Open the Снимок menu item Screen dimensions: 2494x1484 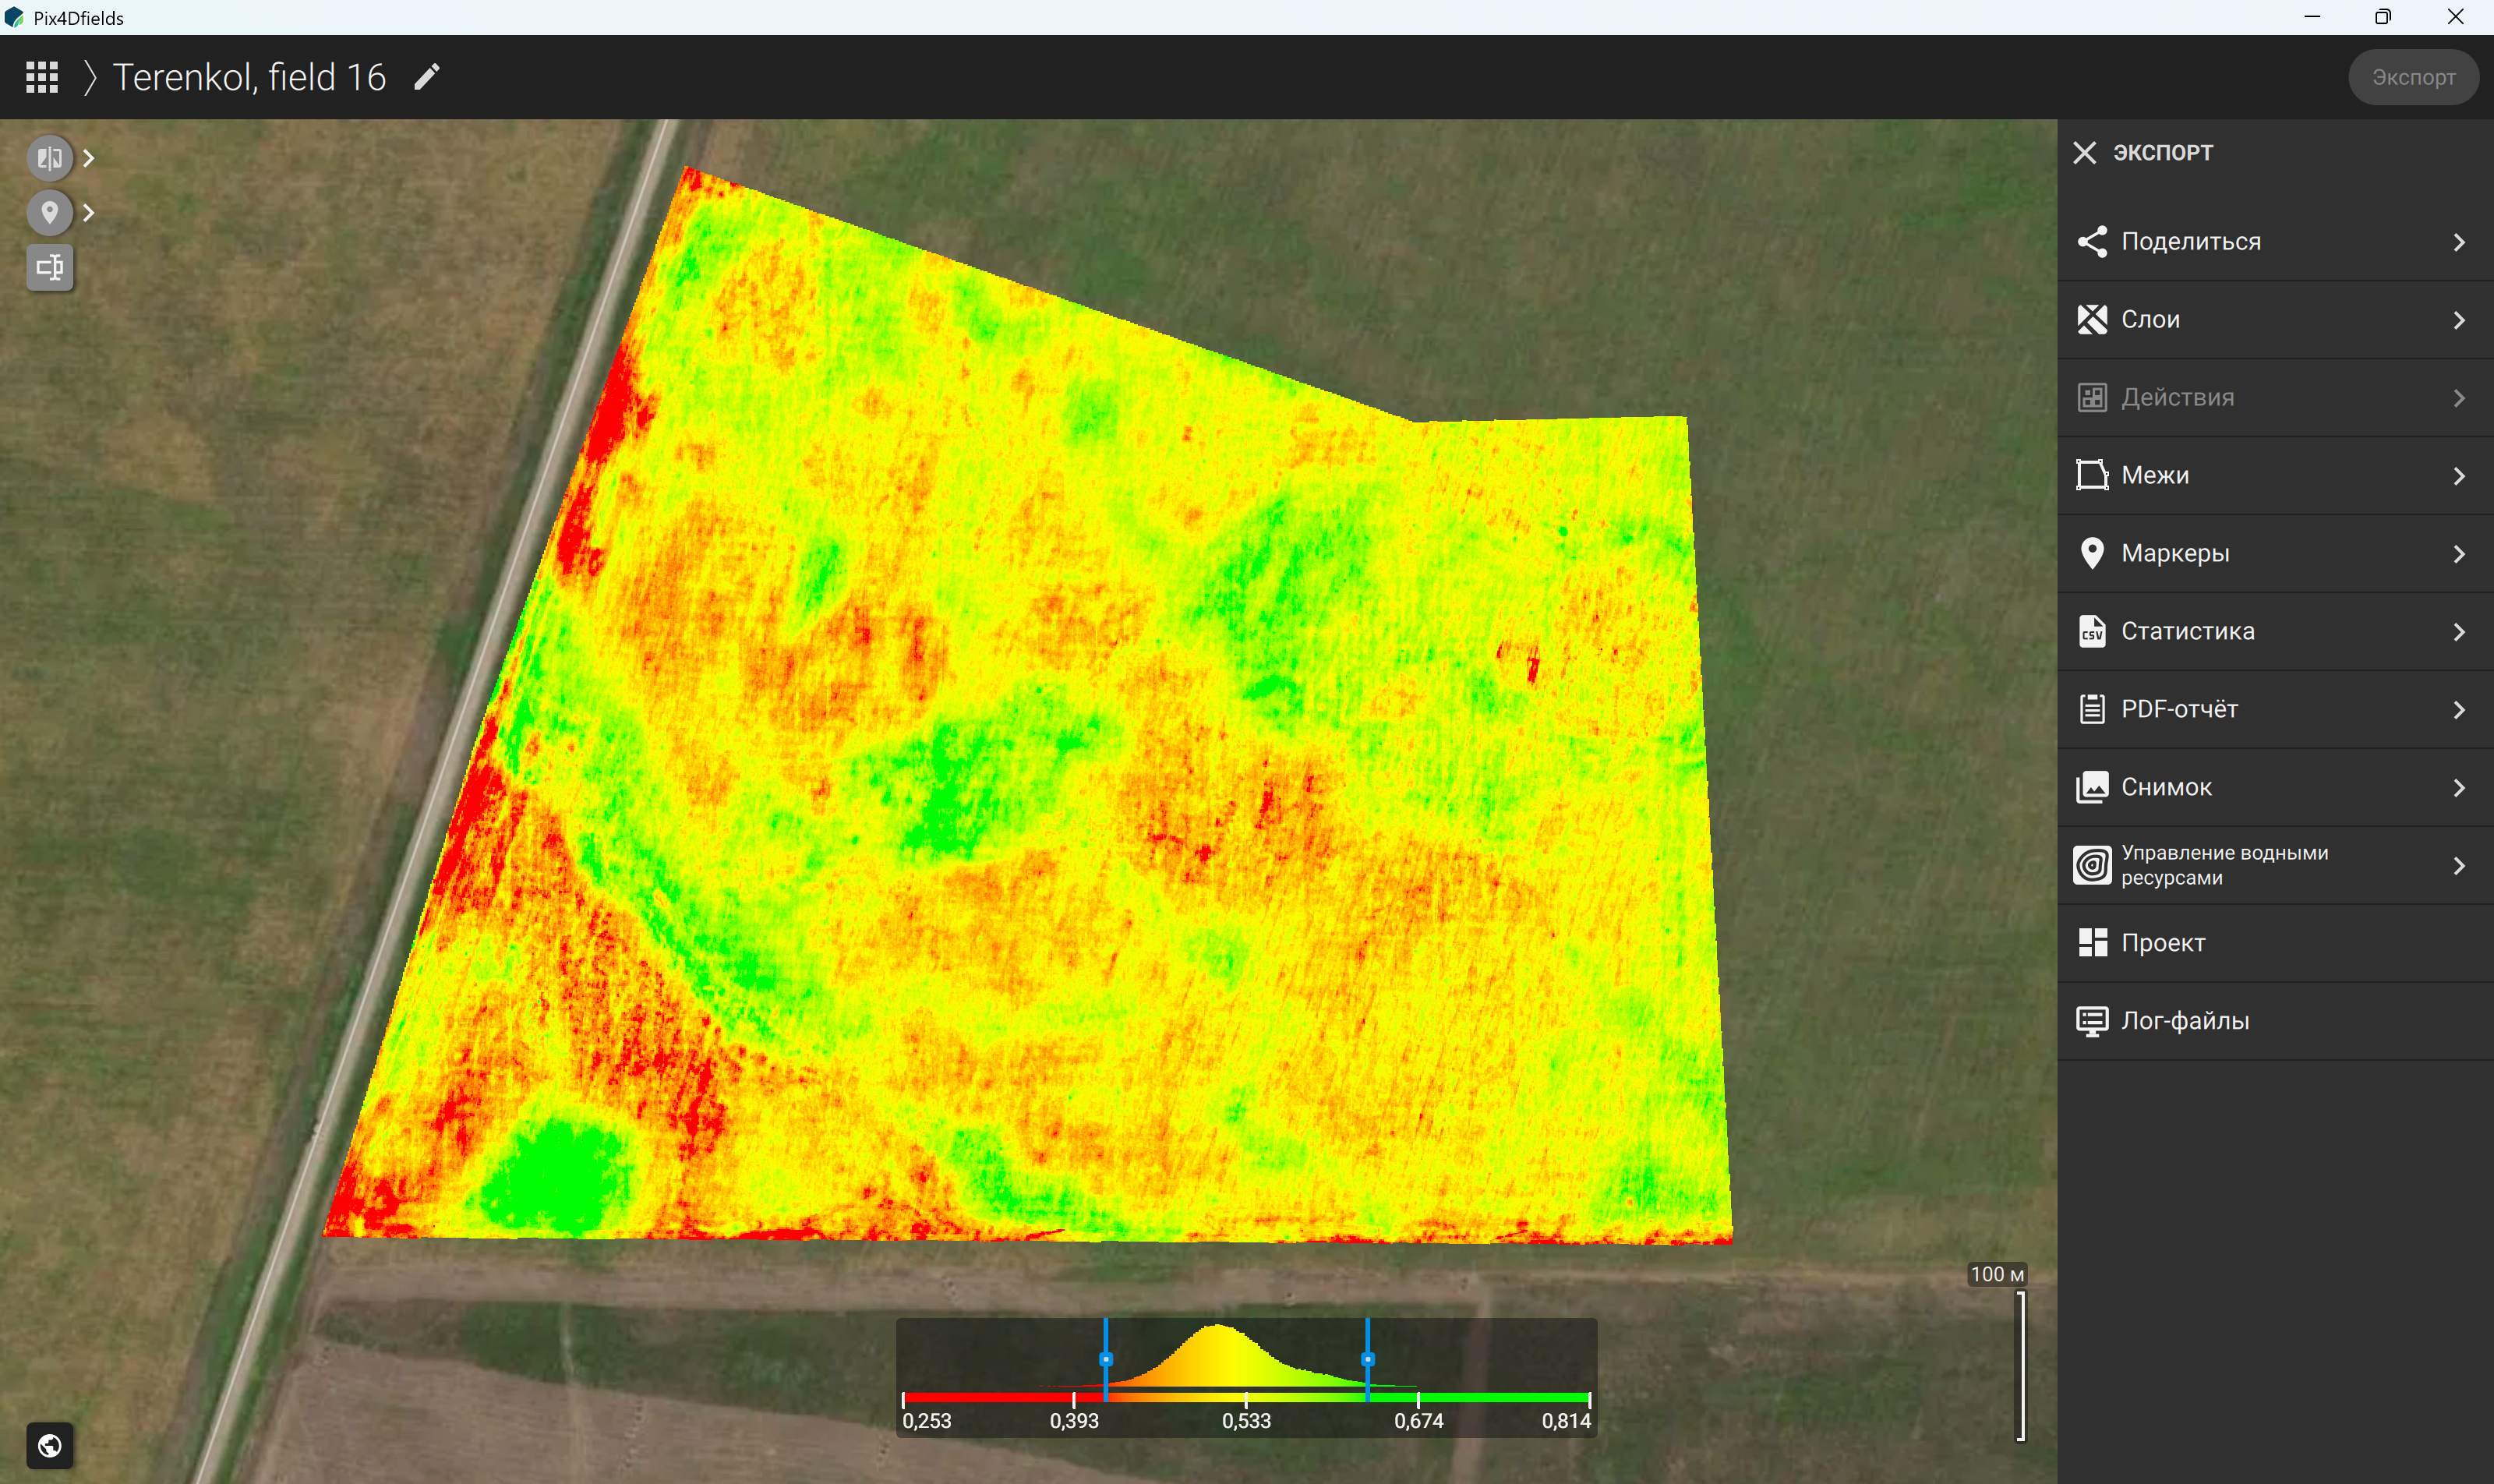coord(2275,787)
